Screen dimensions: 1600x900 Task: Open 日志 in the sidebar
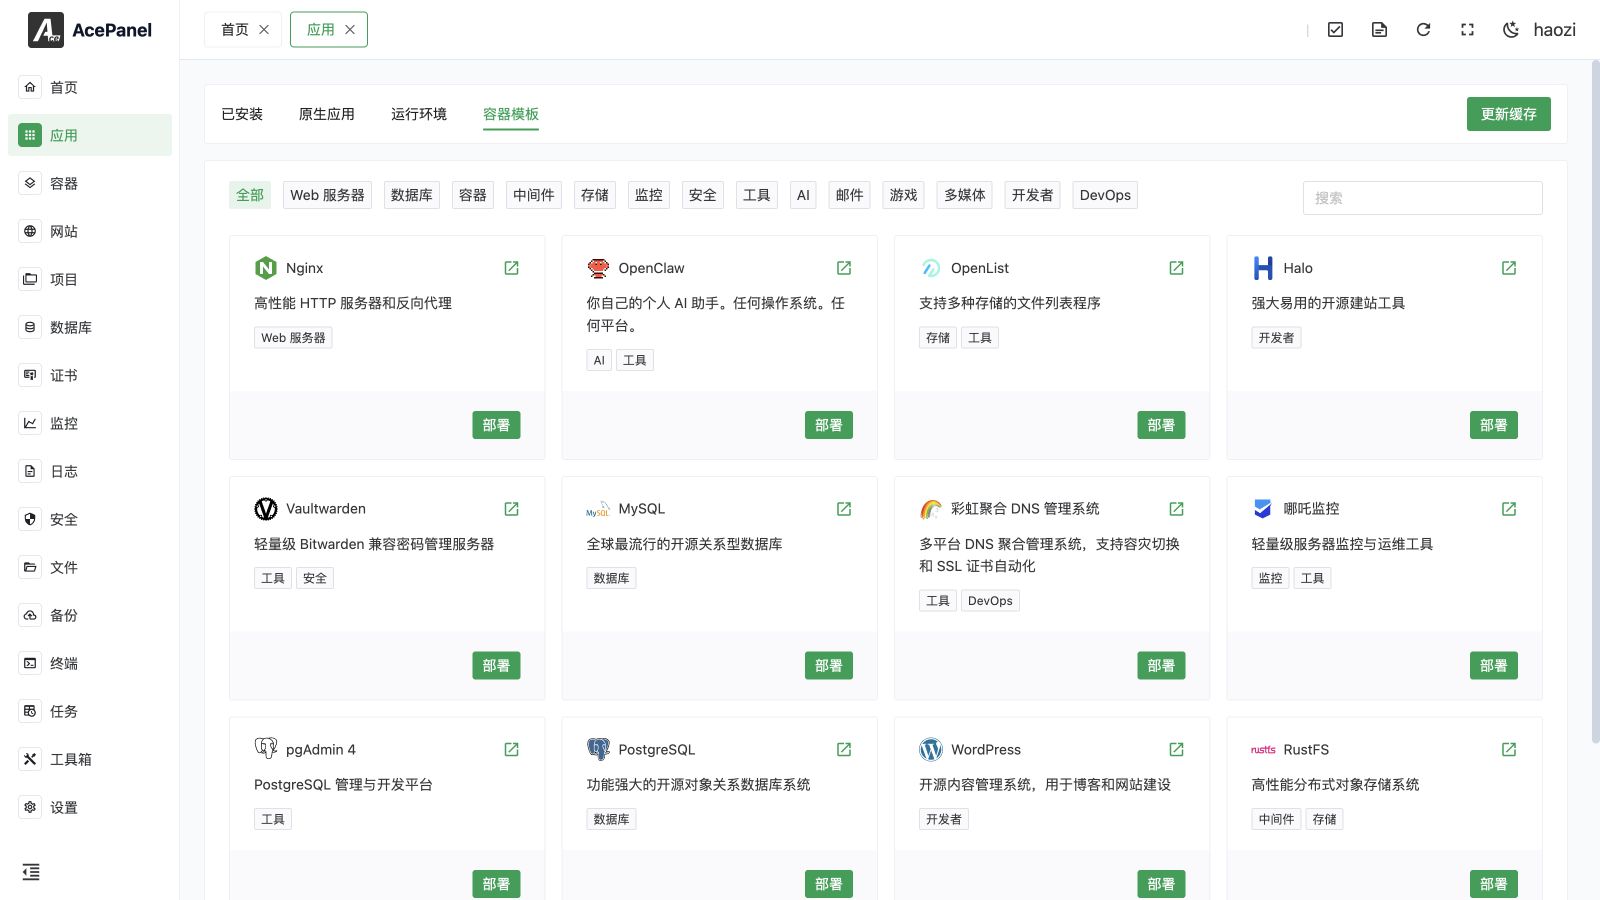[x=90, y=471]
